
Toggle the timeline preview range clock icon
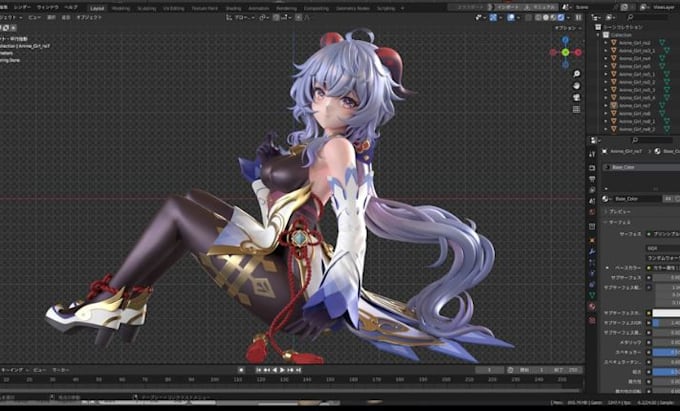[x=510, y=370]
